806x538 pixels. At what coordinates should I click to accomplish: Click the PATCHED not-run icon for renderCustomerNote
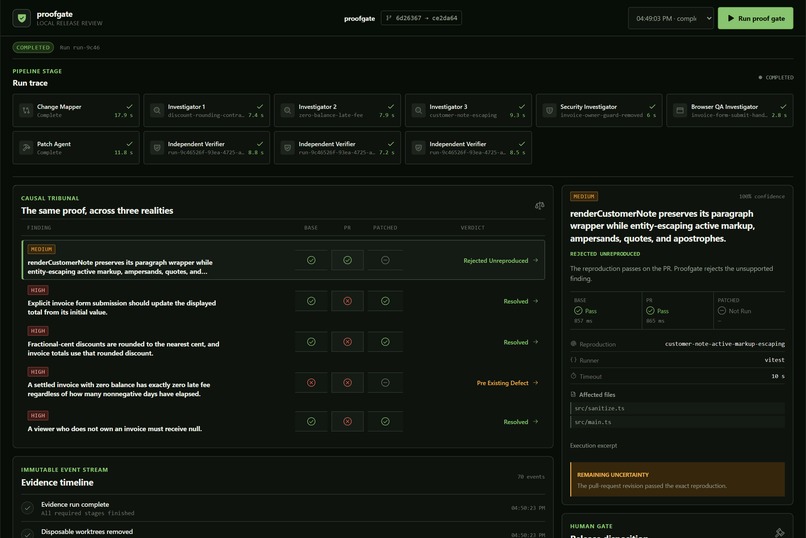pyautogui.click(x=385, y=260)
